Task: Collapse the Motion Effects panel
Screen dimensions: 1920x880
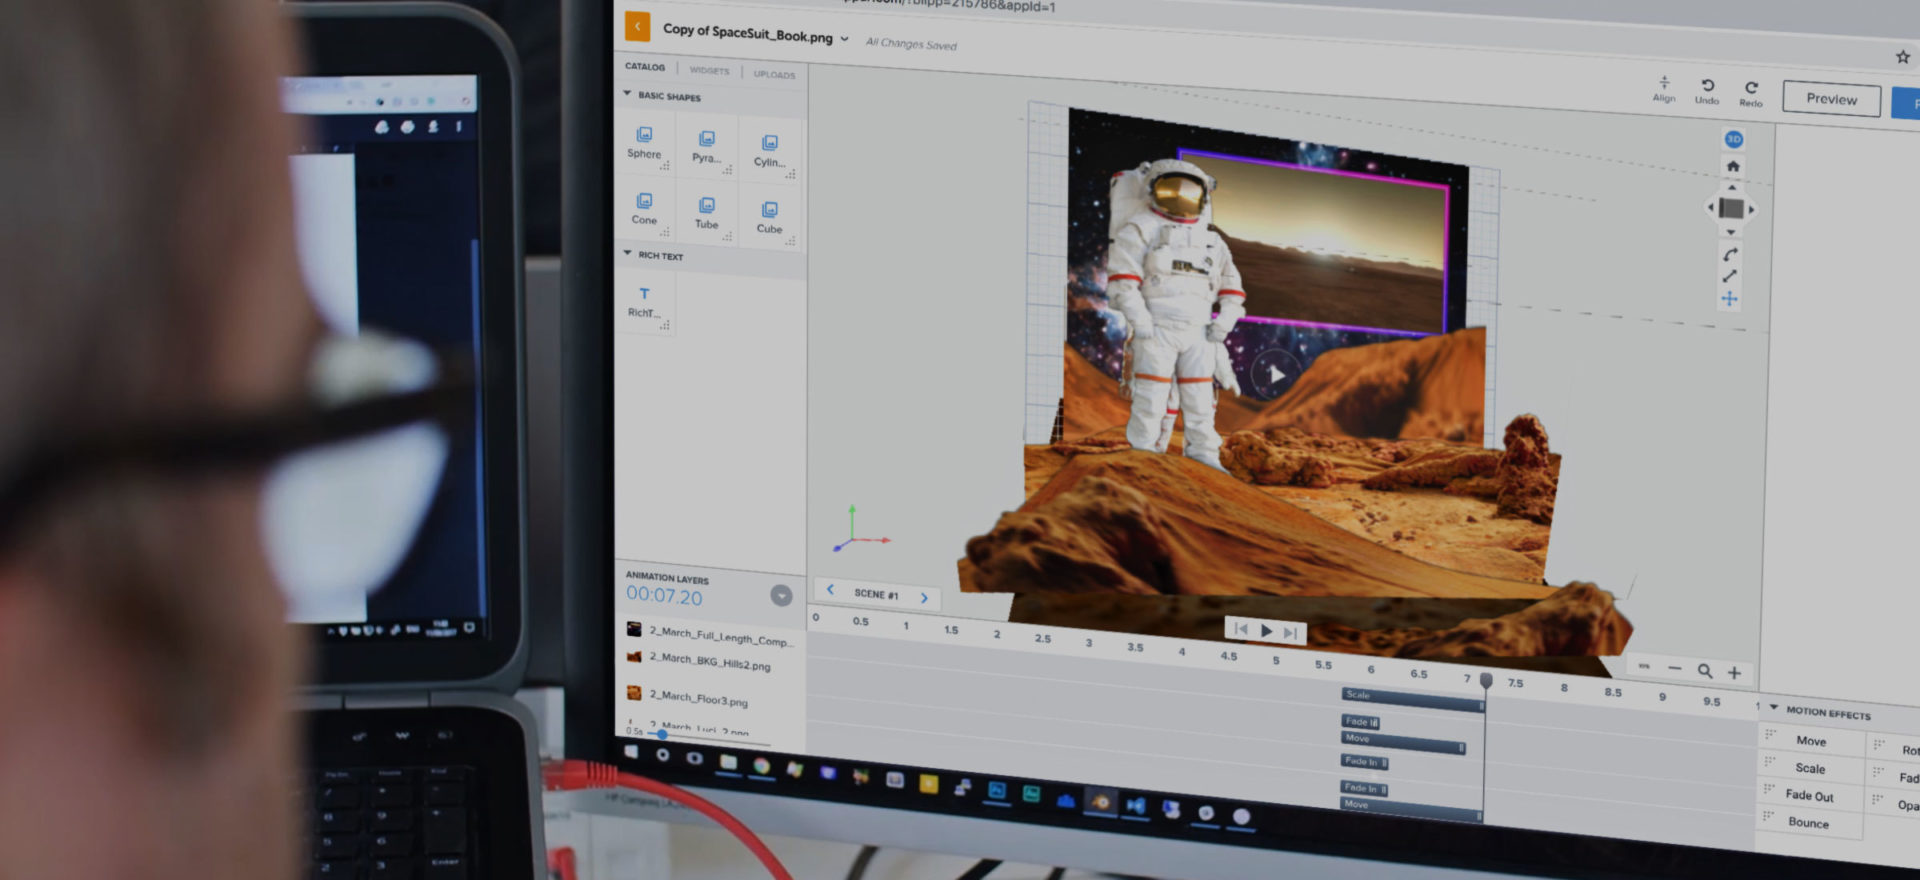Action: pos(1774,707)
